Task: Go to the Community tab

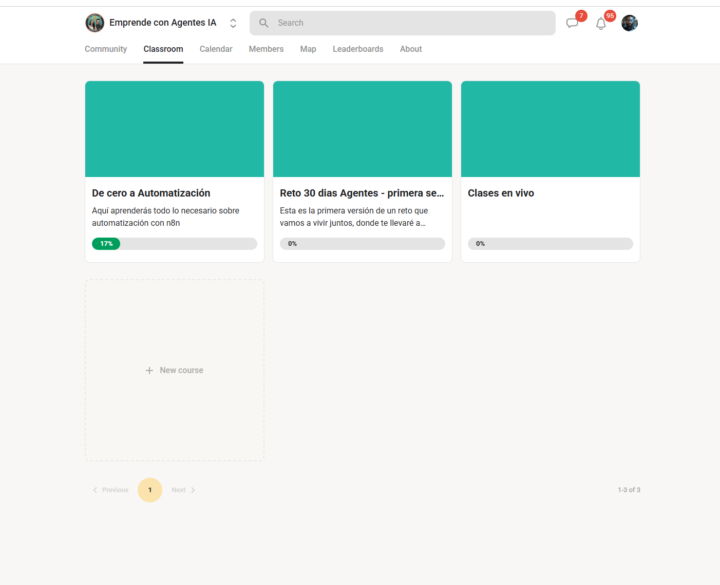Action: 106,49
